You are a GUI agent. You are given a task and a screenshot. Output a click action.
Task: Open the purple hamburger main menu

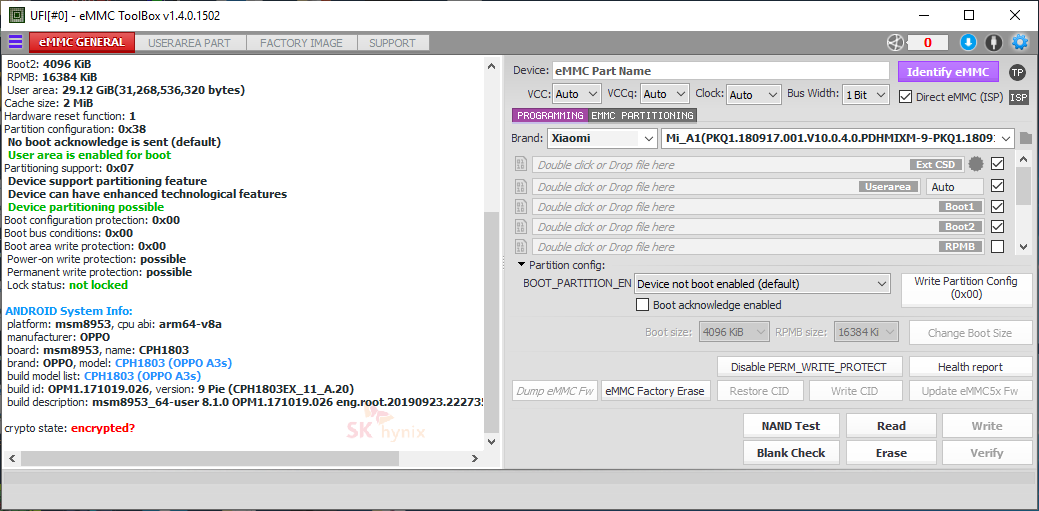pos(15,42)
